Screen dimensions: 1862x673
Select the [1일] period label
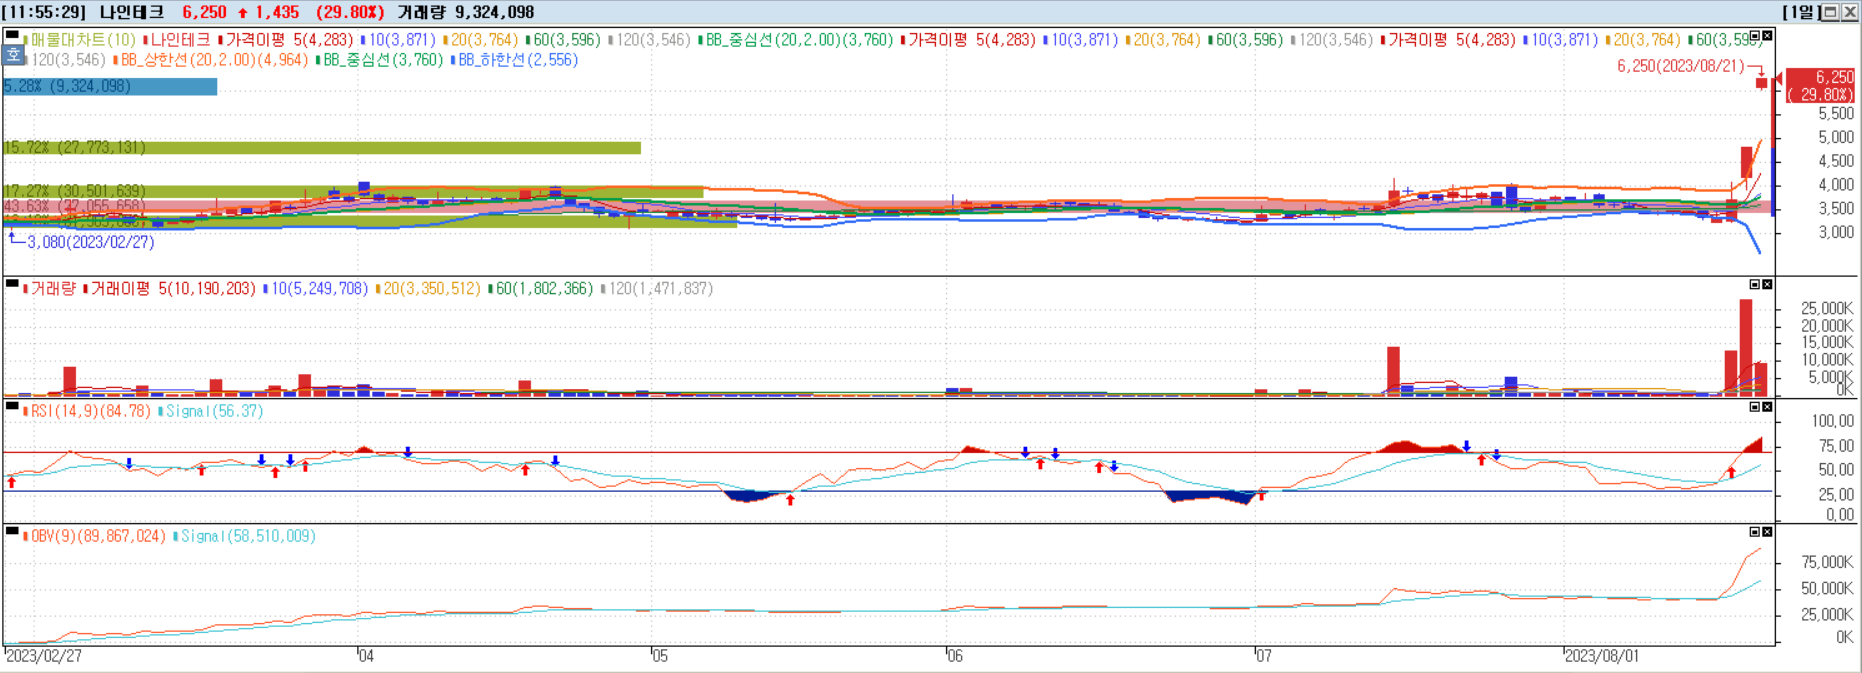1800,12
